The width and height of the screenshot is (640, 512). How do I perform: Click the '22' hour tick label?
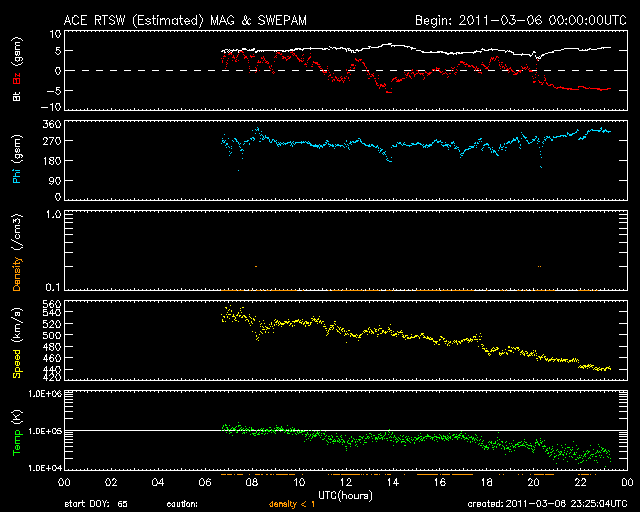pyautogui.click(x=580, y=483)
